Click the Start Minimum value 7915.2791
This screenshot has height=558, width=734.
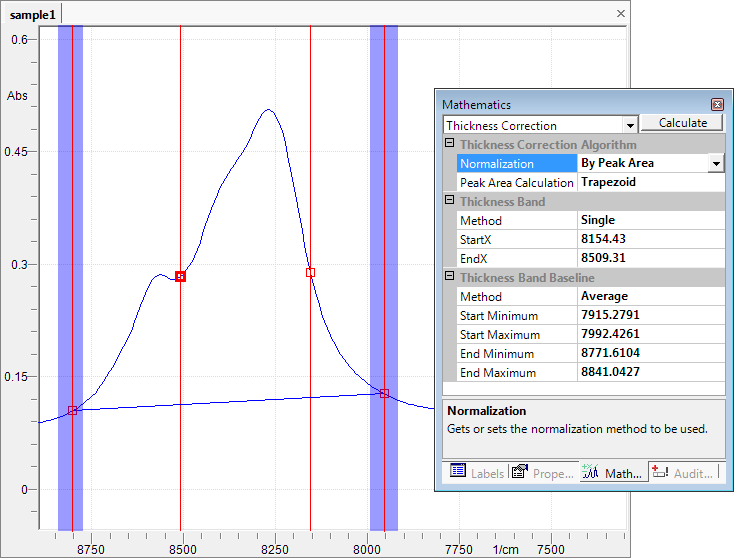coord(650,316)
